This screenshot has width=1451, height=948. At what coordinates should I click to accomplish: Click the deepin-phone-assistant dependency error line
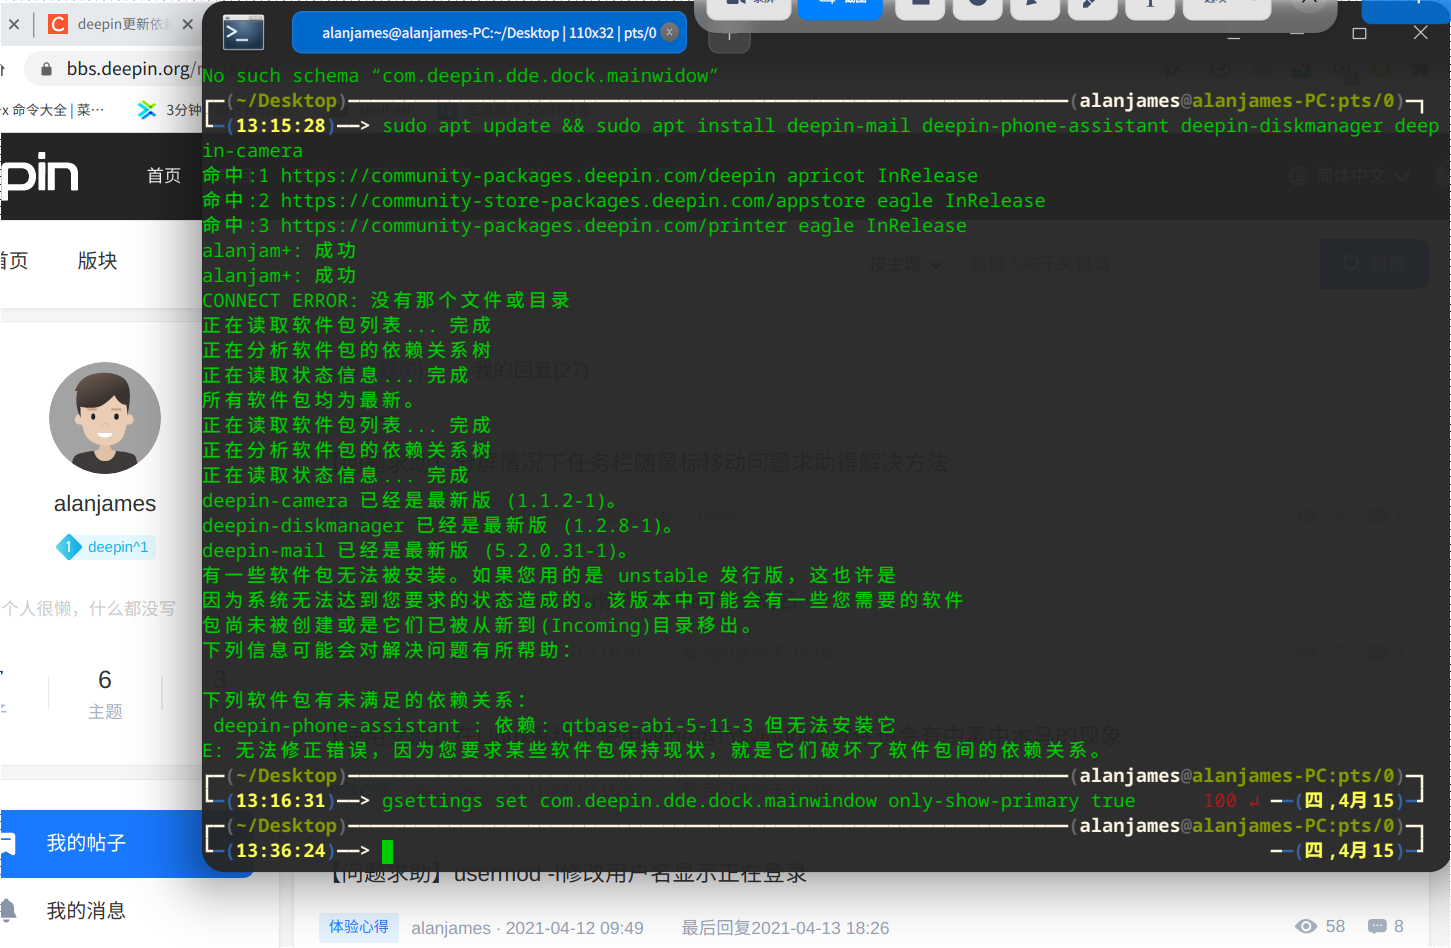click(x=554, y=725)
